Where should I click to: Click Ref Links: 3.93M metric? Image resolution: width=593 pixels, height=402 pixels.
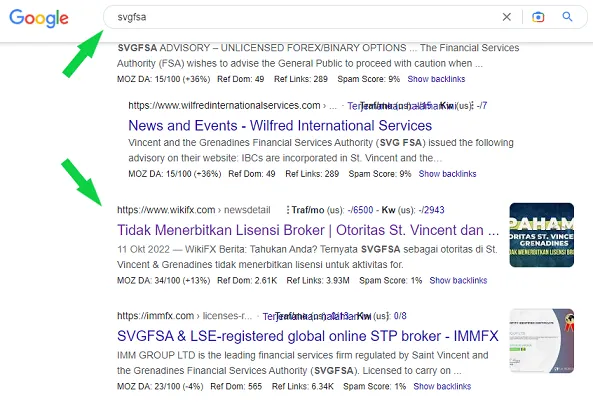pyautogui.click(x=318, y=281)
